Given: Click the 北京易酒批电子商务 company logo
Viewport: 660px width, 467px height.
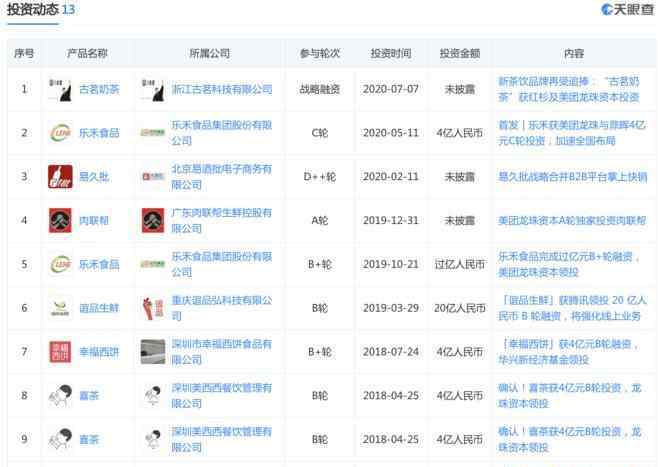Looking at the screenshot, I should (153, 177).
